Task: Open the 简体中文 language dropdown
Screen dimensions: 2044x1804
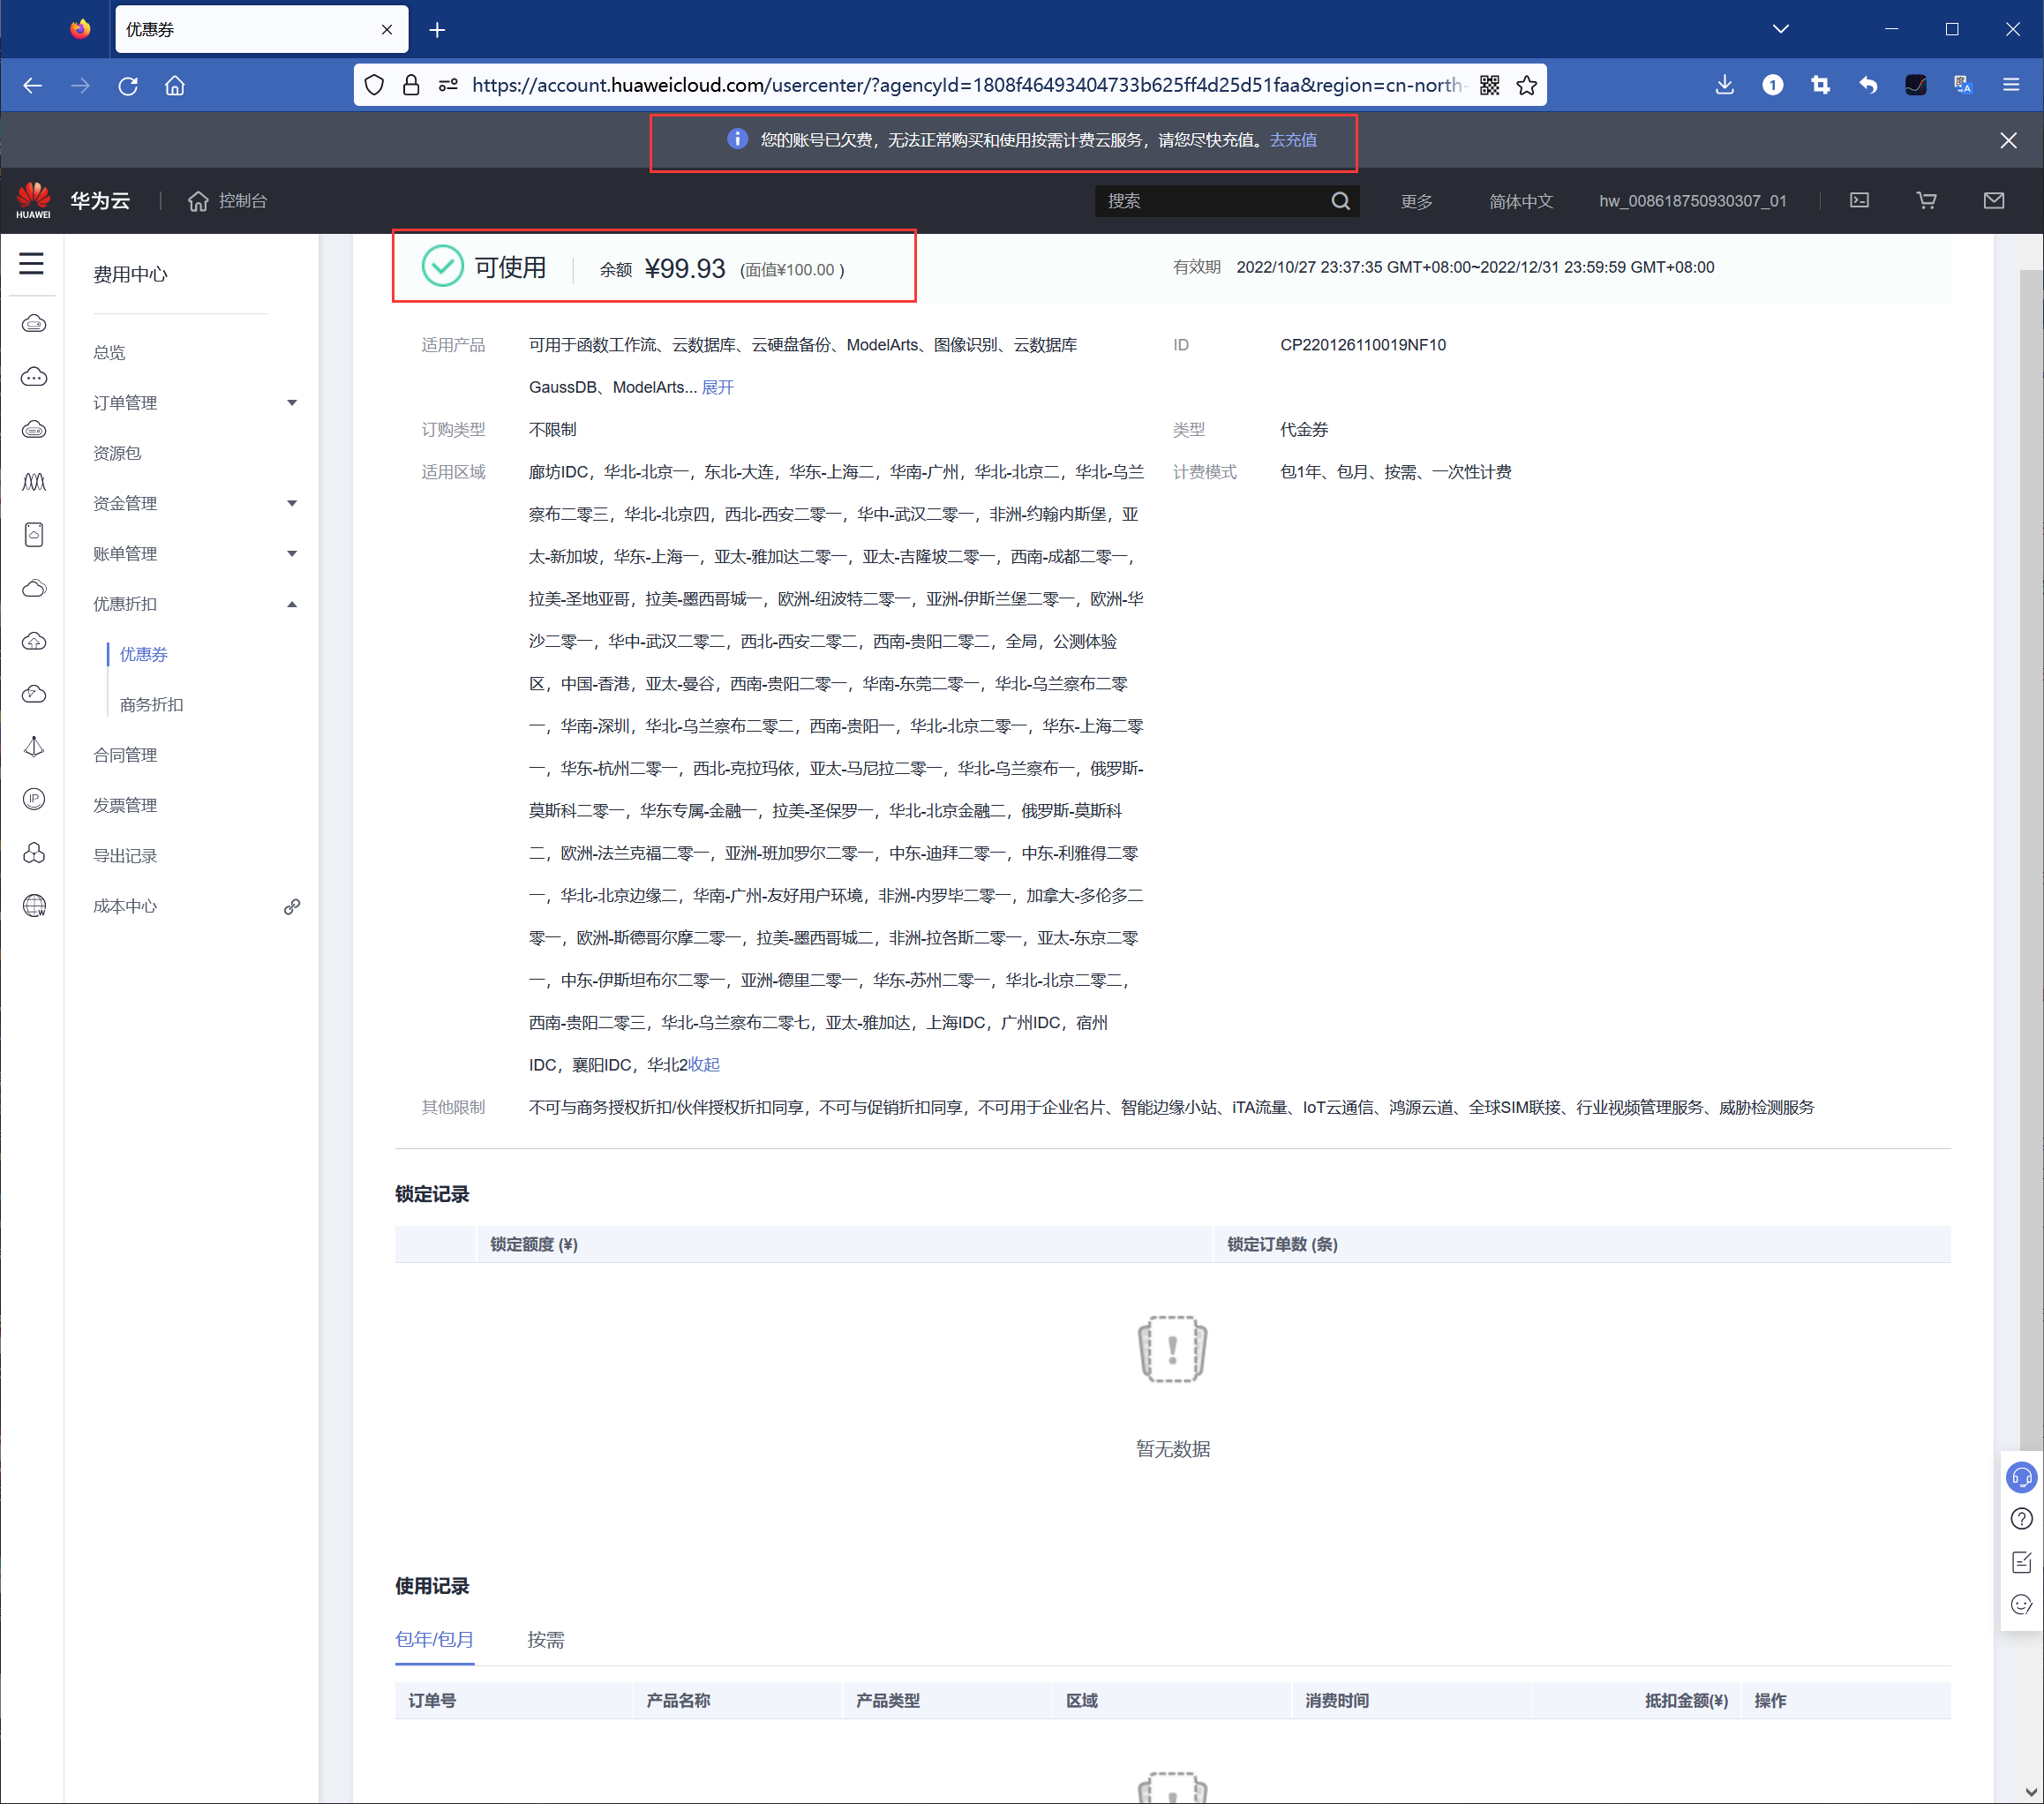Action: coord(1520,202)
